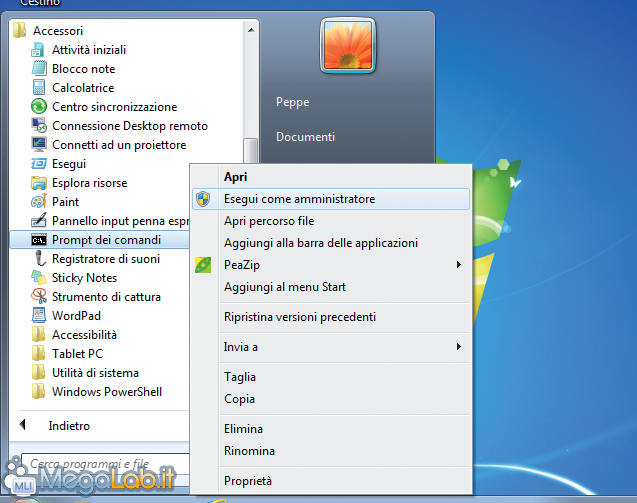This screenshot has height=503, width=637.
Task: Open the Accessori folder icon
Action: [20, 30]
